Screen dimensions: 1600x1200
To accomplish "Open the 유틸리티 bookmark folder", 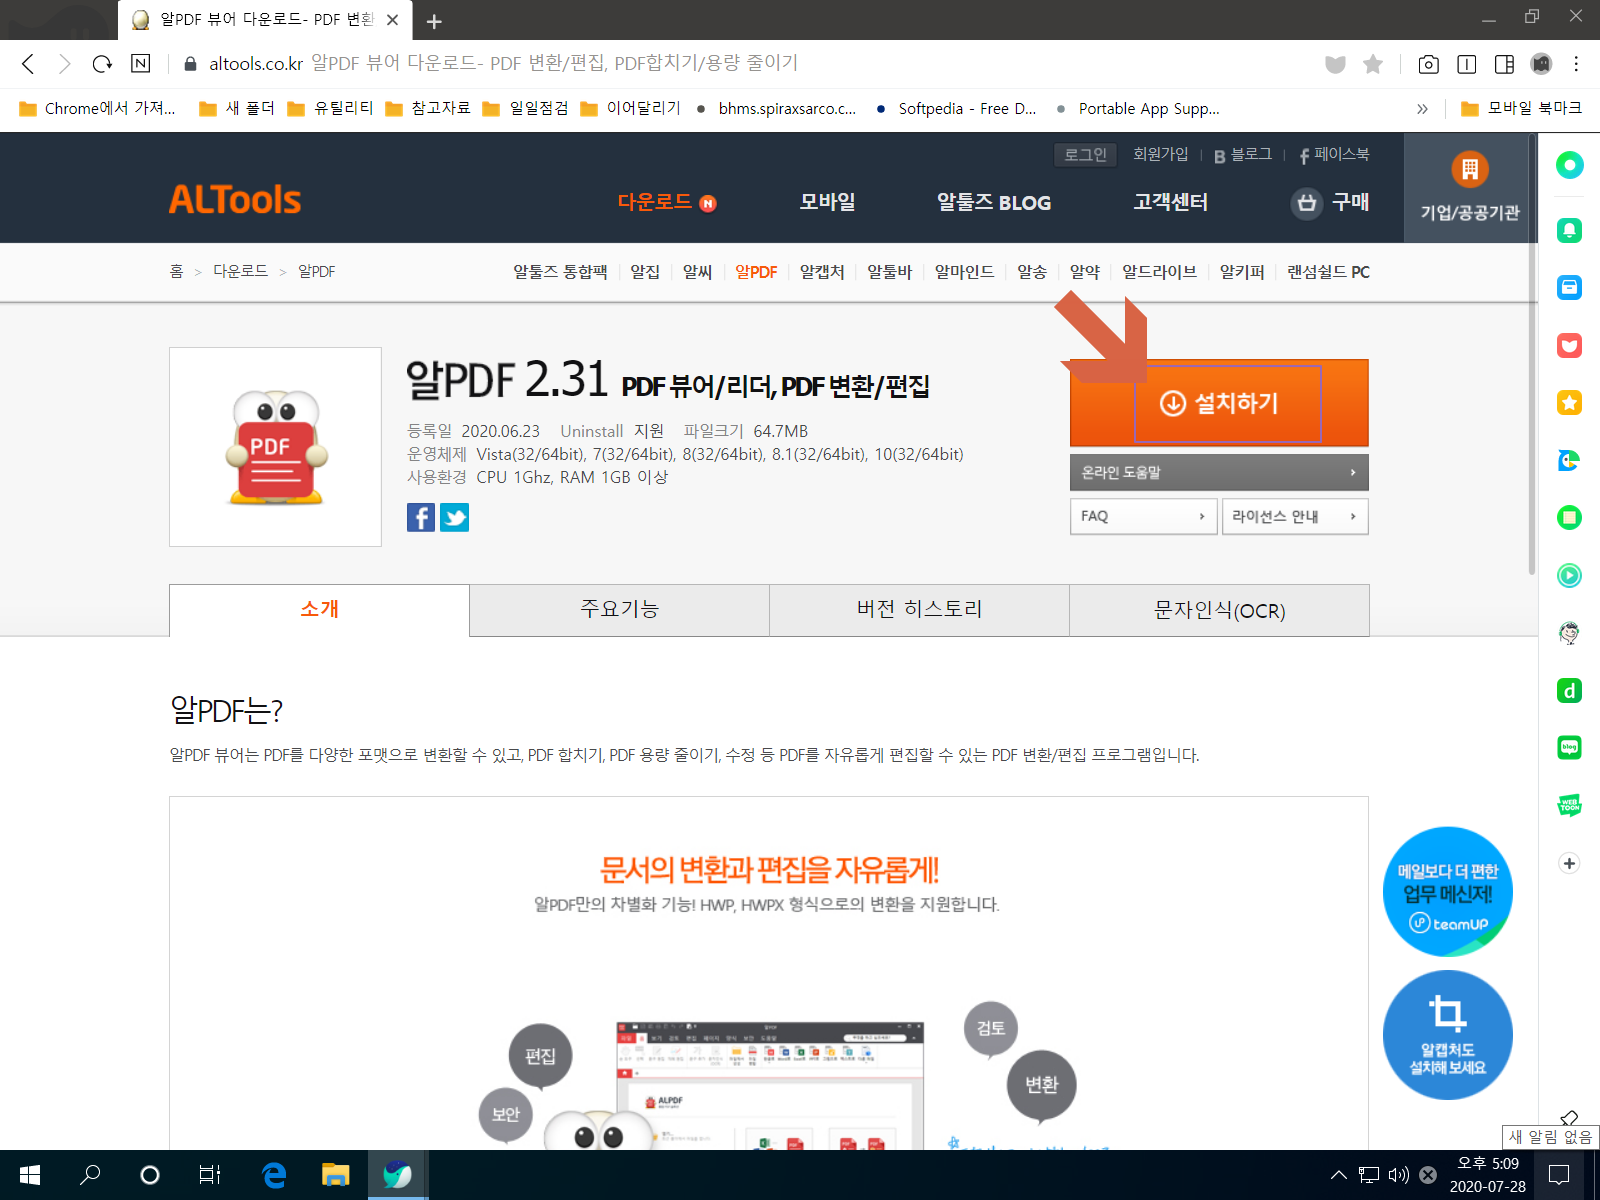I will tap(330, 108).
